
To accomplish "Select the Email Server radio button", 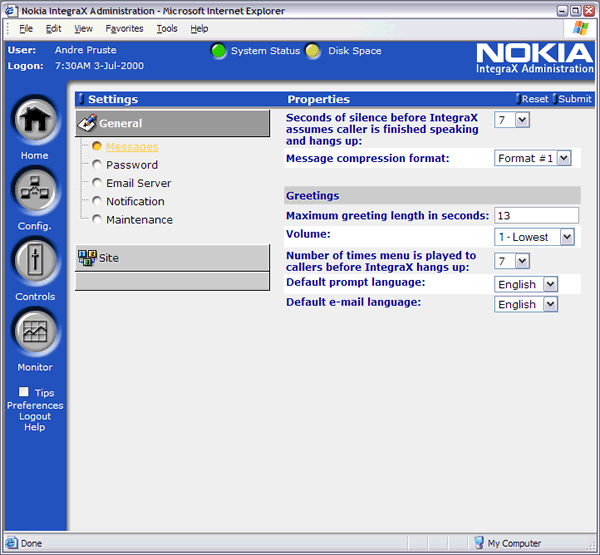I will [97, 183].
